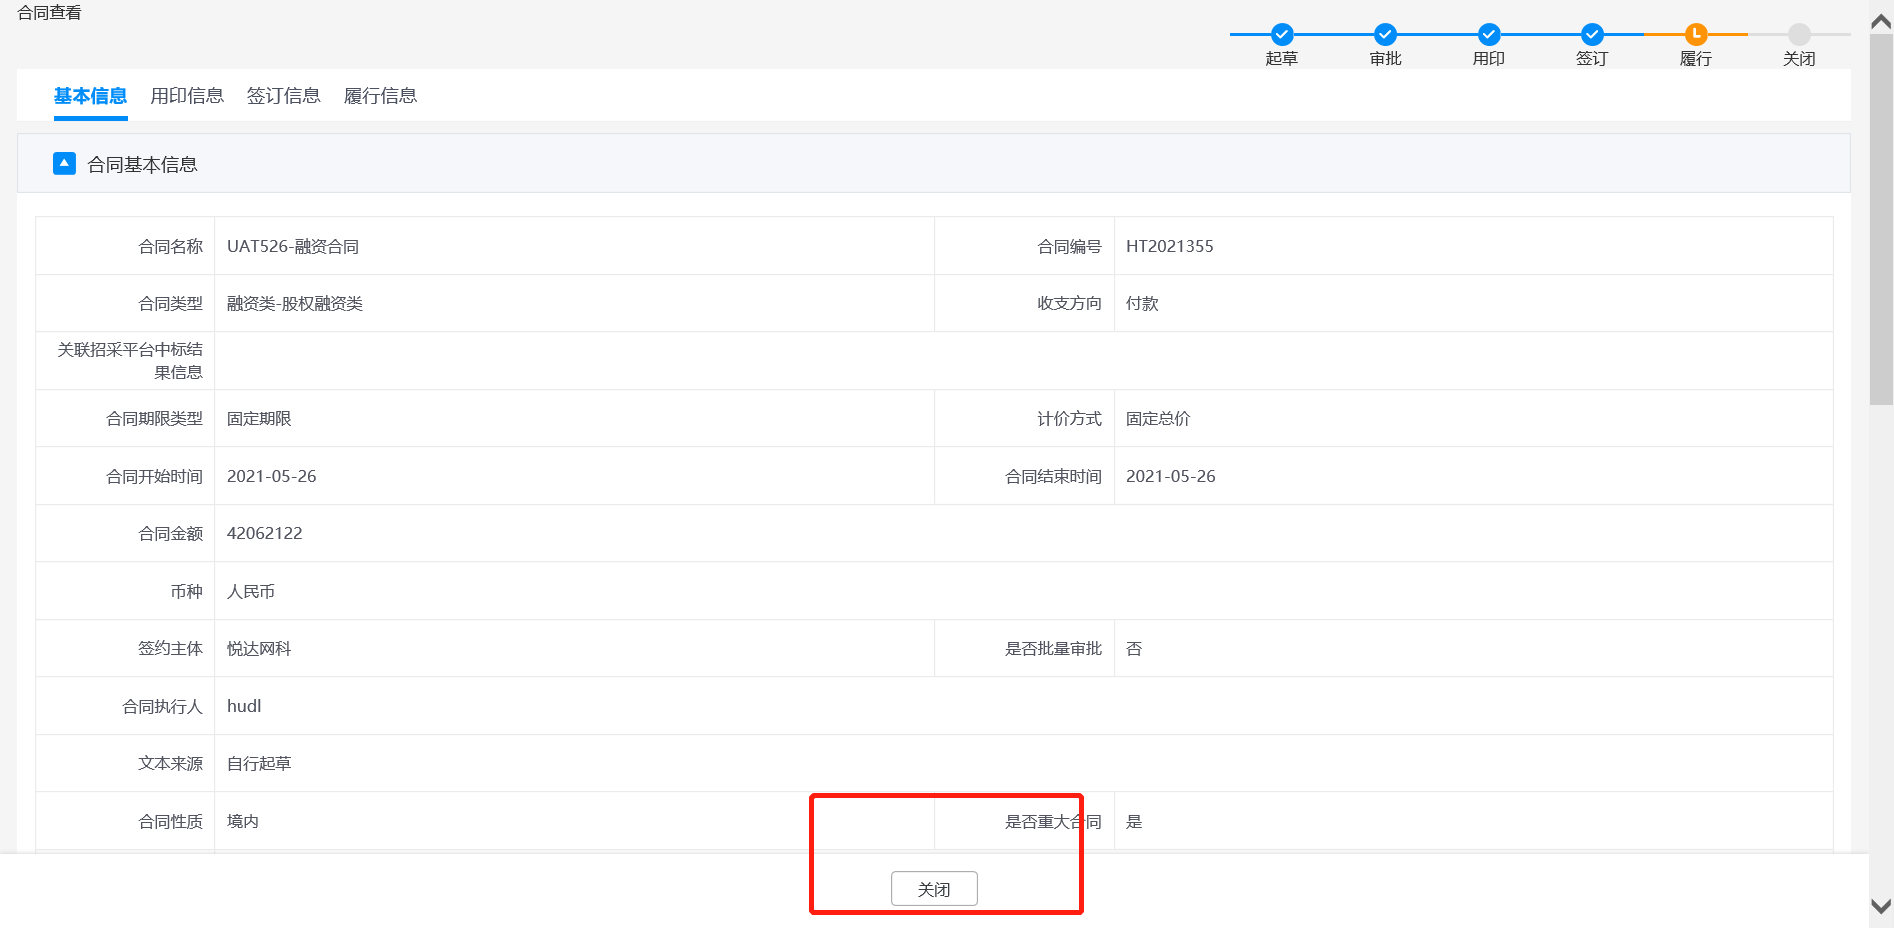Click the 合同查看 page title
This screenshot has width=1894, height=928.
point(49,13)
